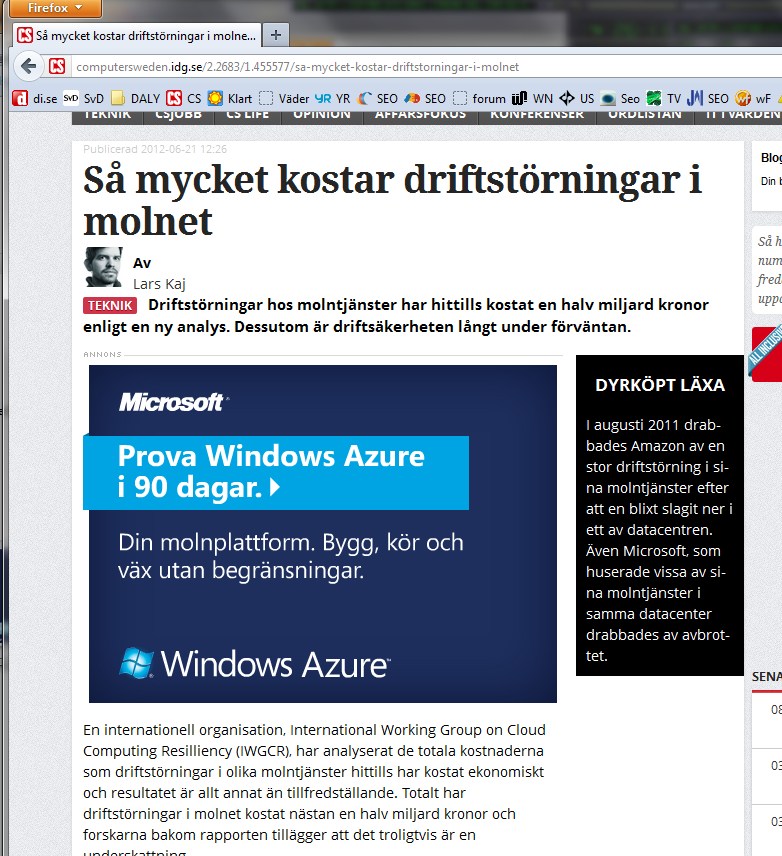The width and height of the screenshot is (782, 856).
Task: Open the US bookmark
Action: (577, 98)
